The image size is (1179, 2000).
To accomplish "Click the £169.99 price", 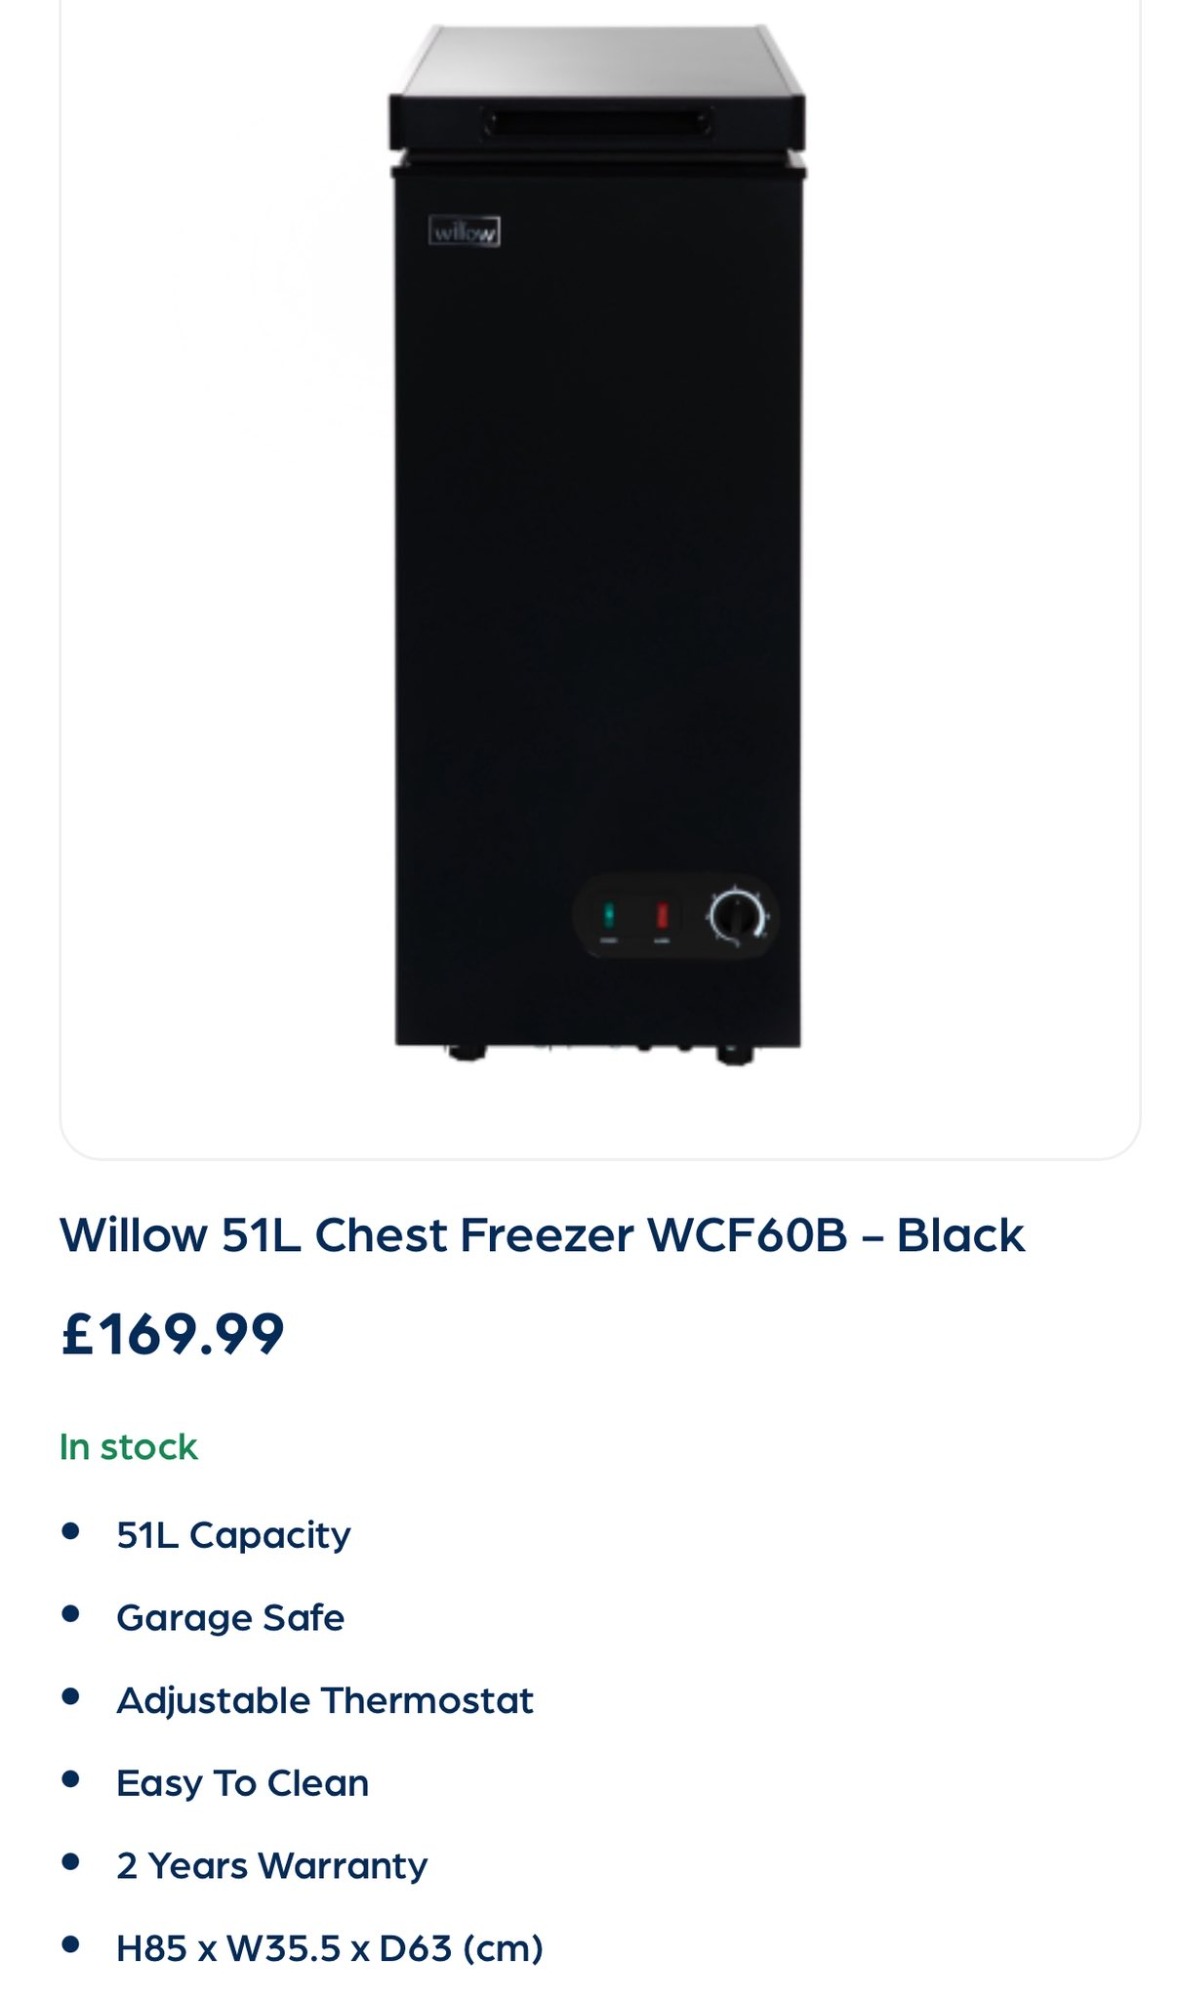I will [172, 1334].
